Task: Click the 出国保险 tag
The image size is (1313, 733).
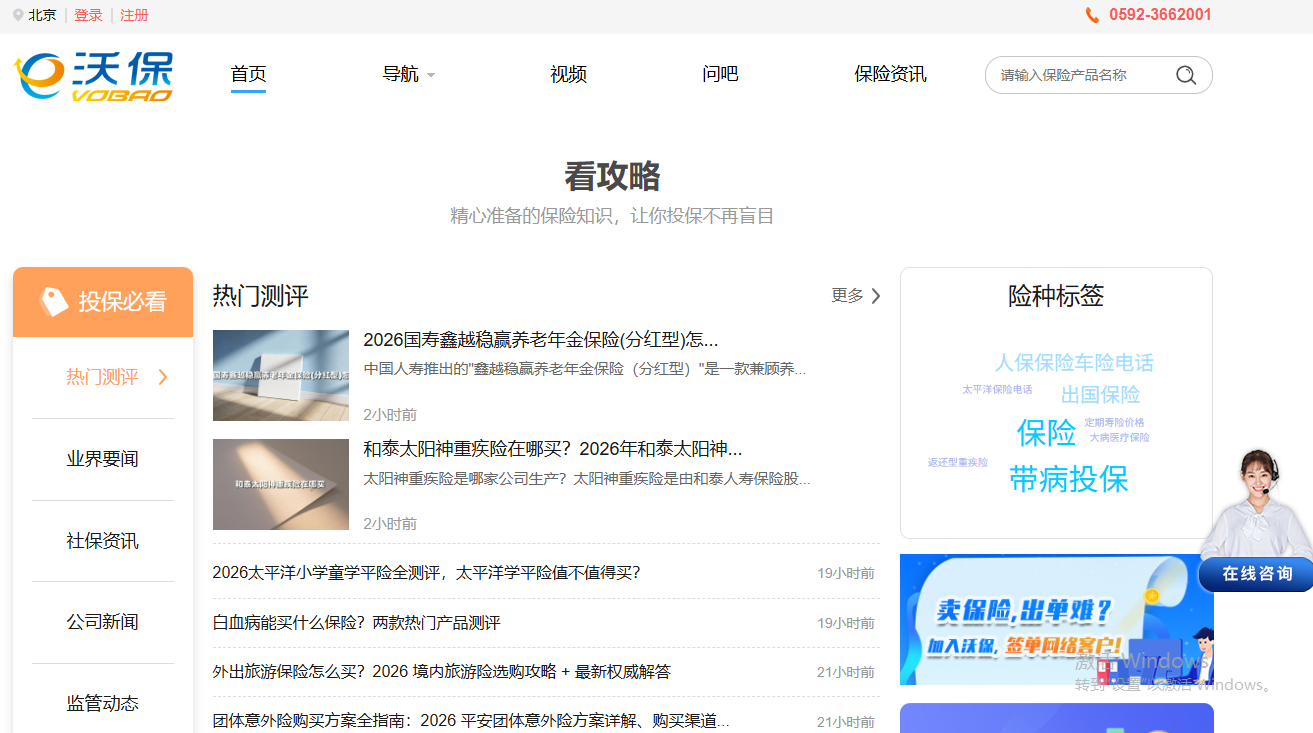Action: 1100,395
